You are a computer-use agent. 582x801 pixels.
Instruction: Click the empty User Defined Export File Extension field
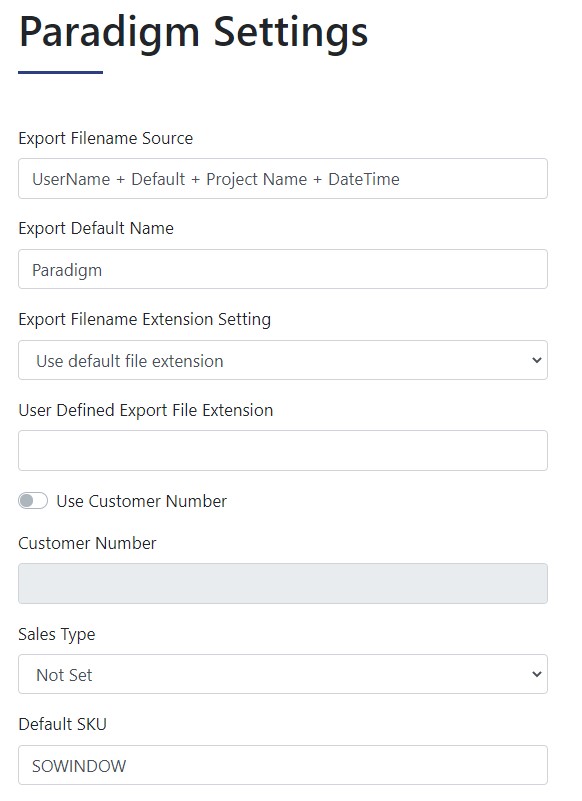pos(283,451)
